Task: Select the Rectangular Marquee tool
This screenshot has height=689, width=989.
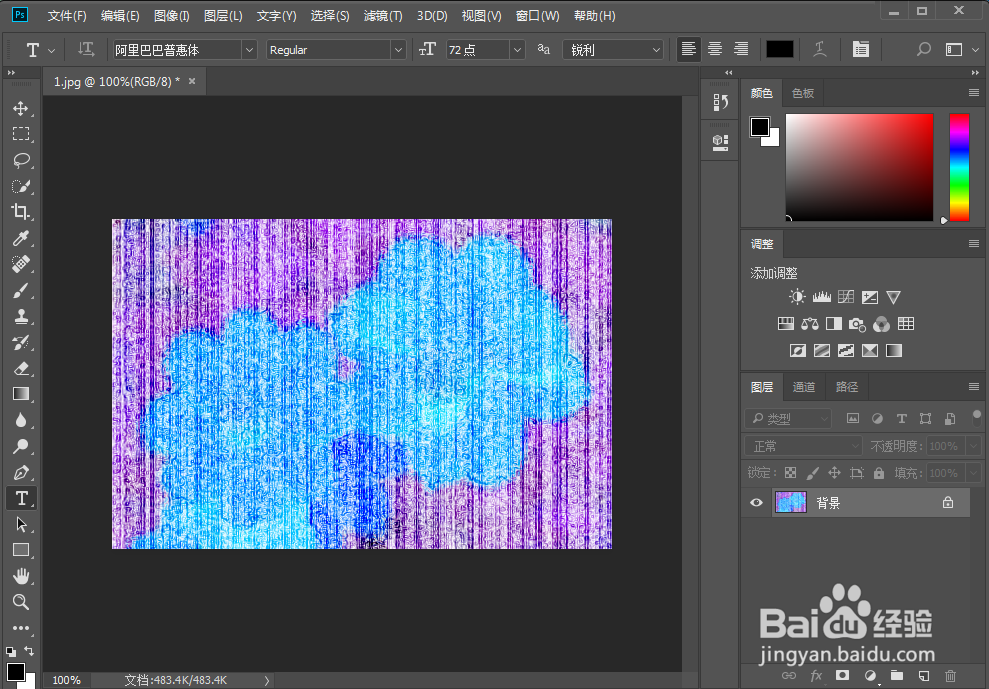Action: (21, 134)
